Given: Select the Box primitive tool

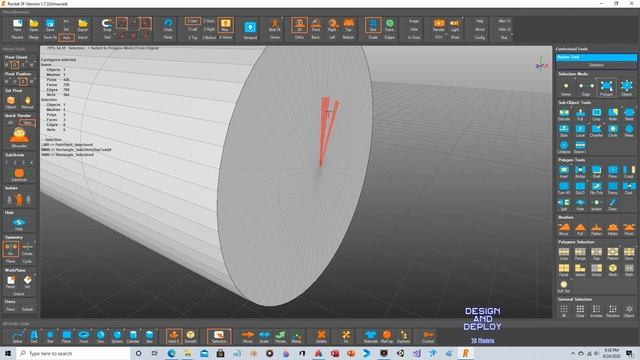Looking at the screenshot, I should (x=149, y=336).
